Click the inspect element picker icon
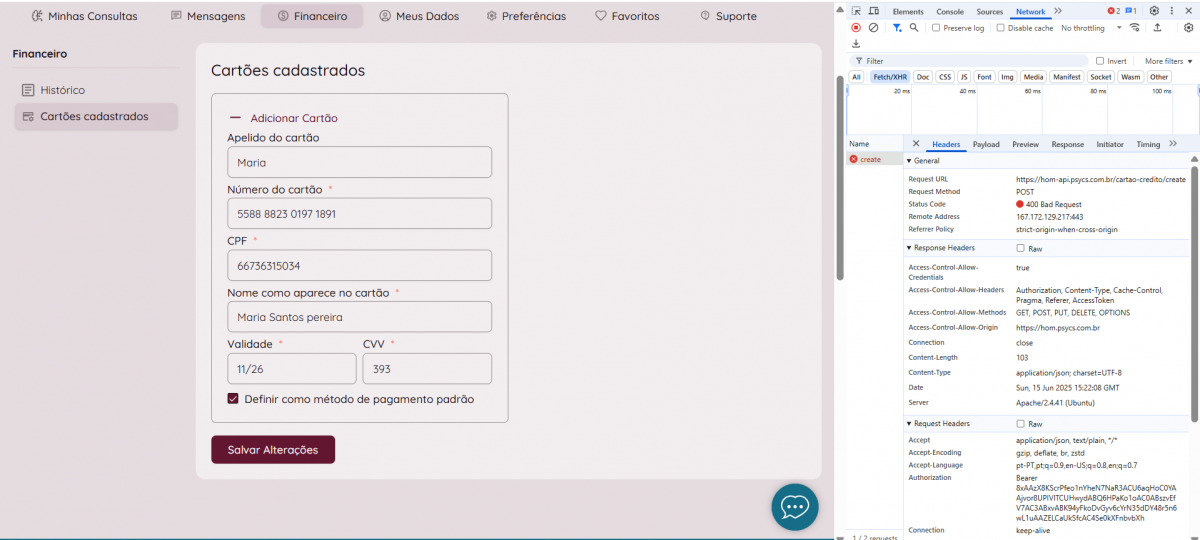The image size is (1200, 540). (856, 11)
